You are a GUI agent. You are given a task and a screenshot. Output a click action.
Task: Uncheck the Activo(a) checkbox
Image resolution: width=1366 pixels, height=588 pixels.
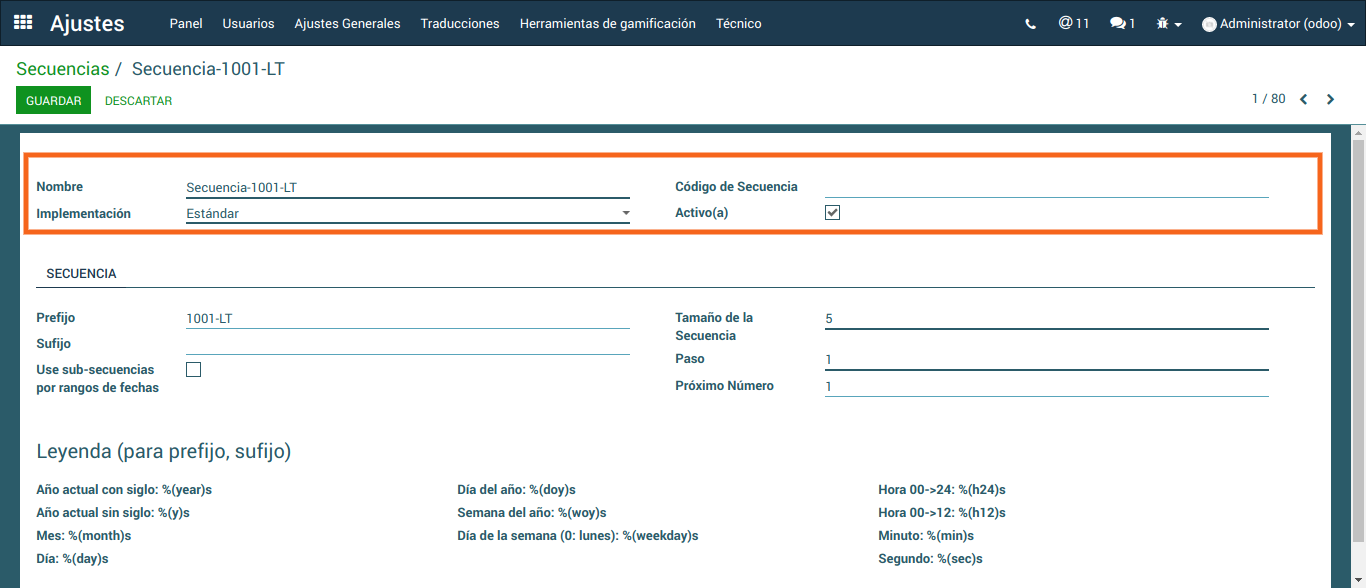[x=832, y=213]
